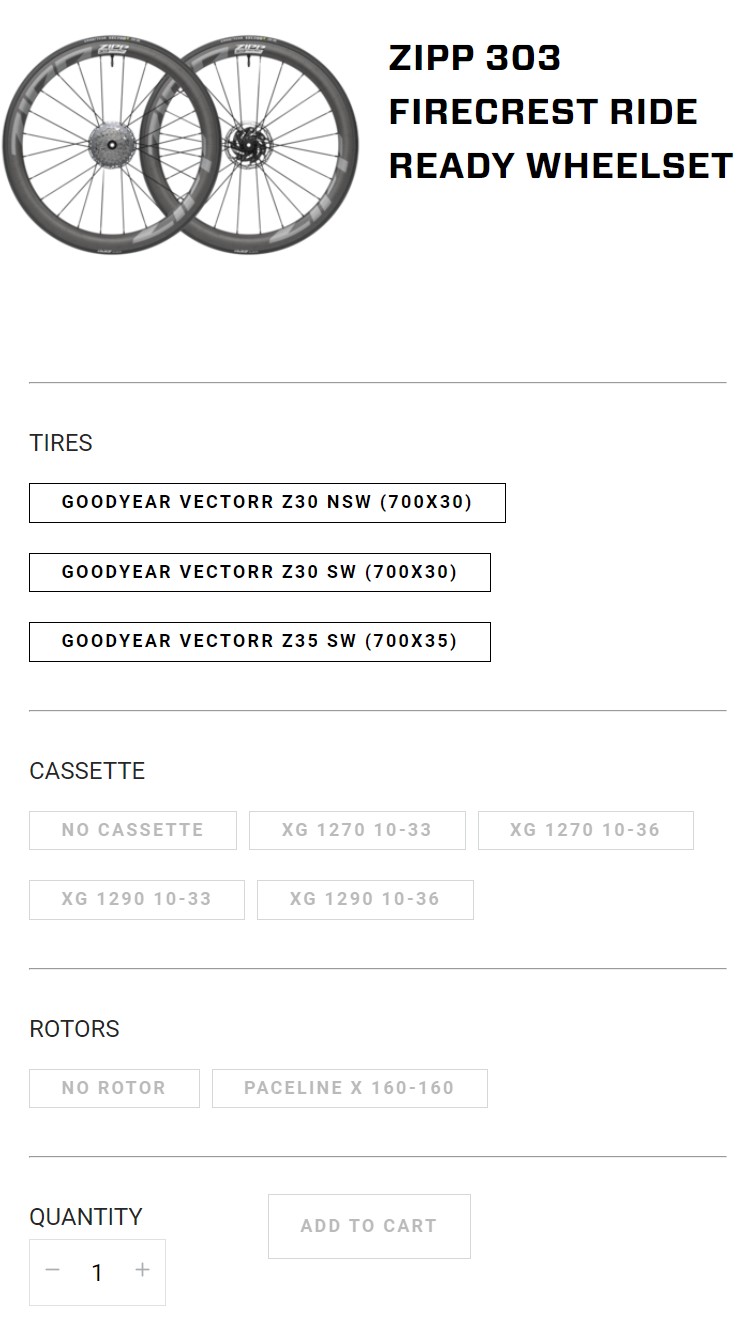
Task: Click the plus quantity icon
Action: click(x=142, y=1271)
